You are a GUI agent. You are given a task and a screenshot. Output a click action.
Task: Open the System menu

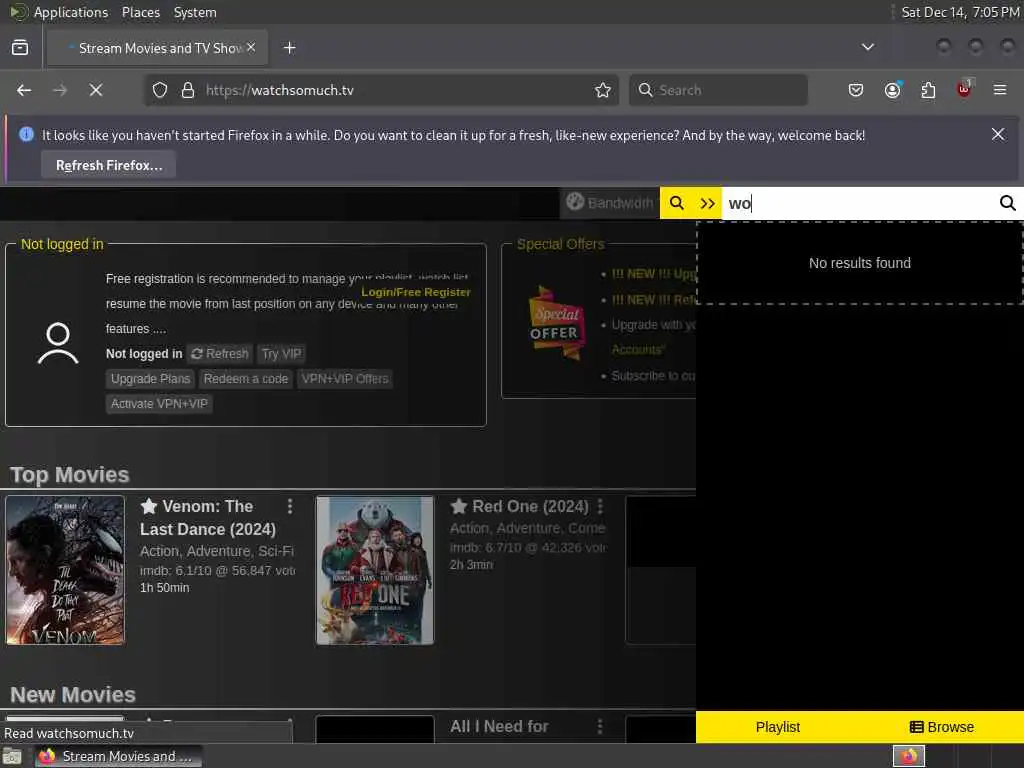[195, 12]
